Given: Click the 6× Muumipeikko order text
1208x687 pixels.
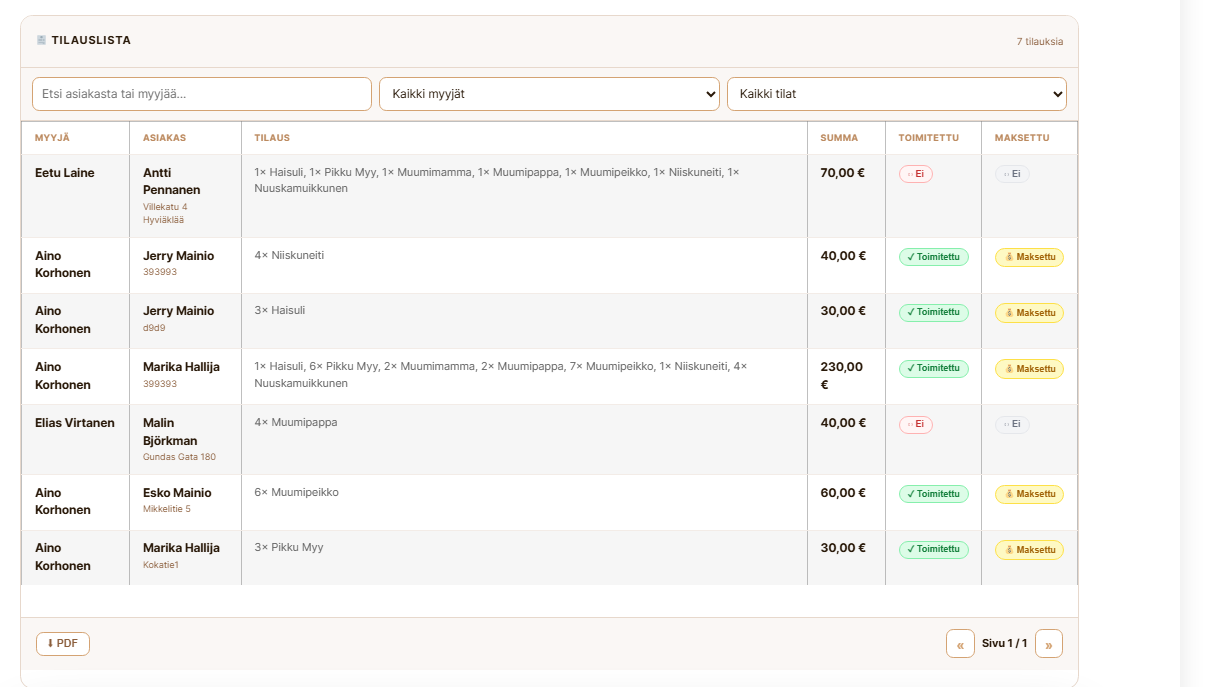Looking at the screenshot, I should (297, 493).
